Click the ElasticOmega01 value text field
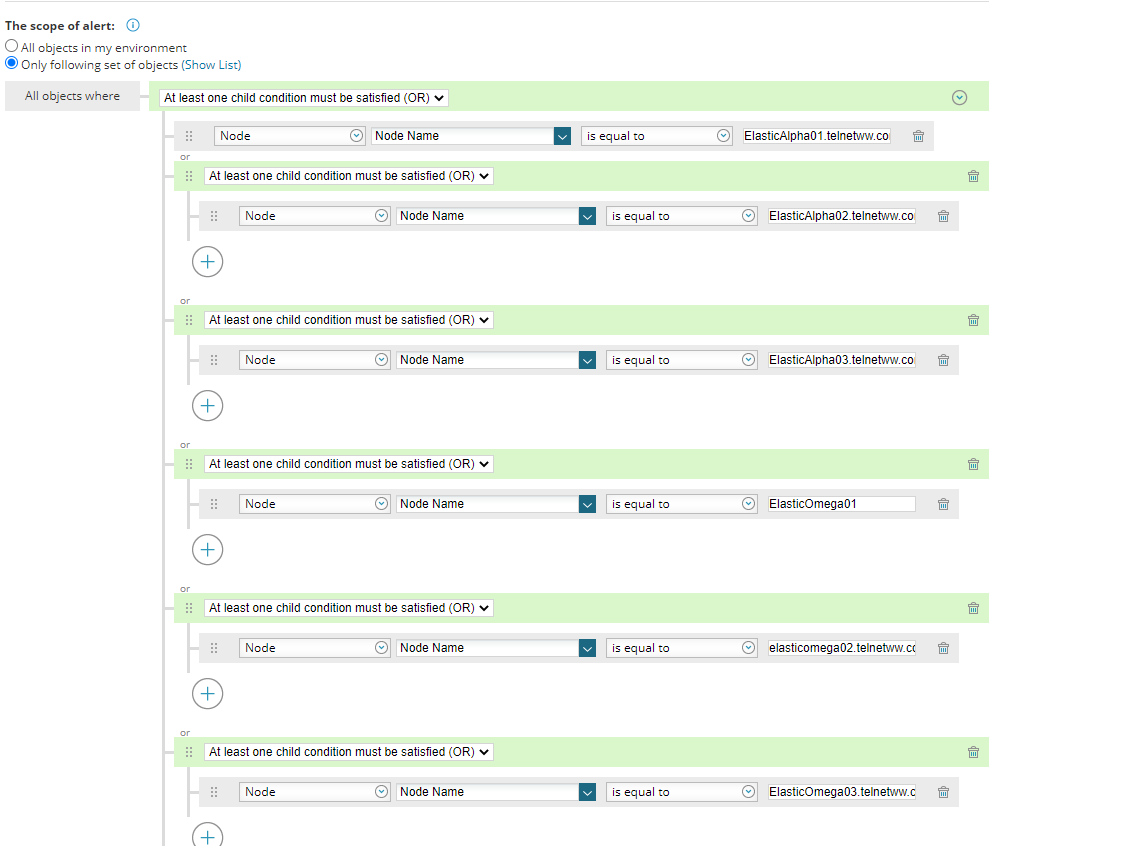Image resolution: width=1138 pixels, height=846 pixels. pos(840,504)
